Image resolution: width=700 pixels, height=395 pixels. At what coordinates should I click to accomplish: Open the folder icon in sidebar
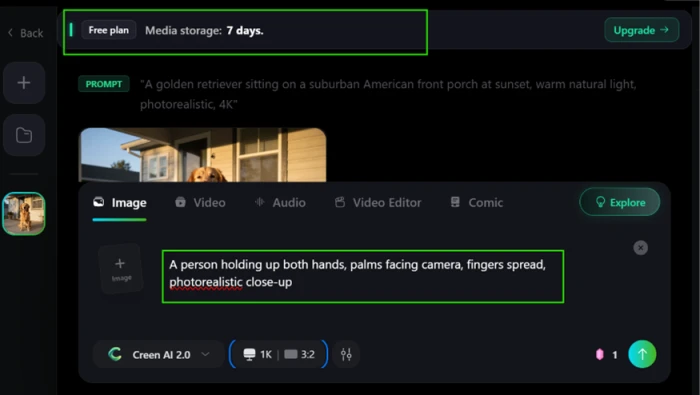tap(24, 135)
